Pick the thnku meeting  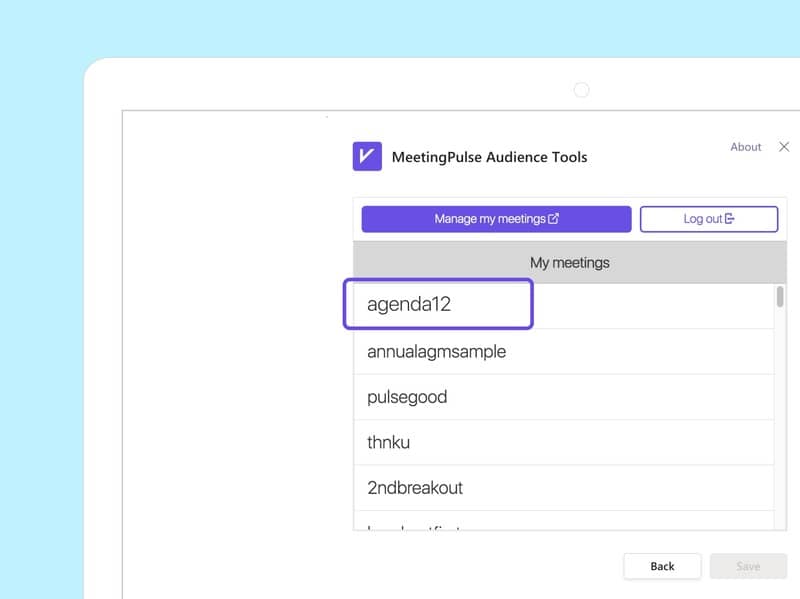[x=389, y=442]
